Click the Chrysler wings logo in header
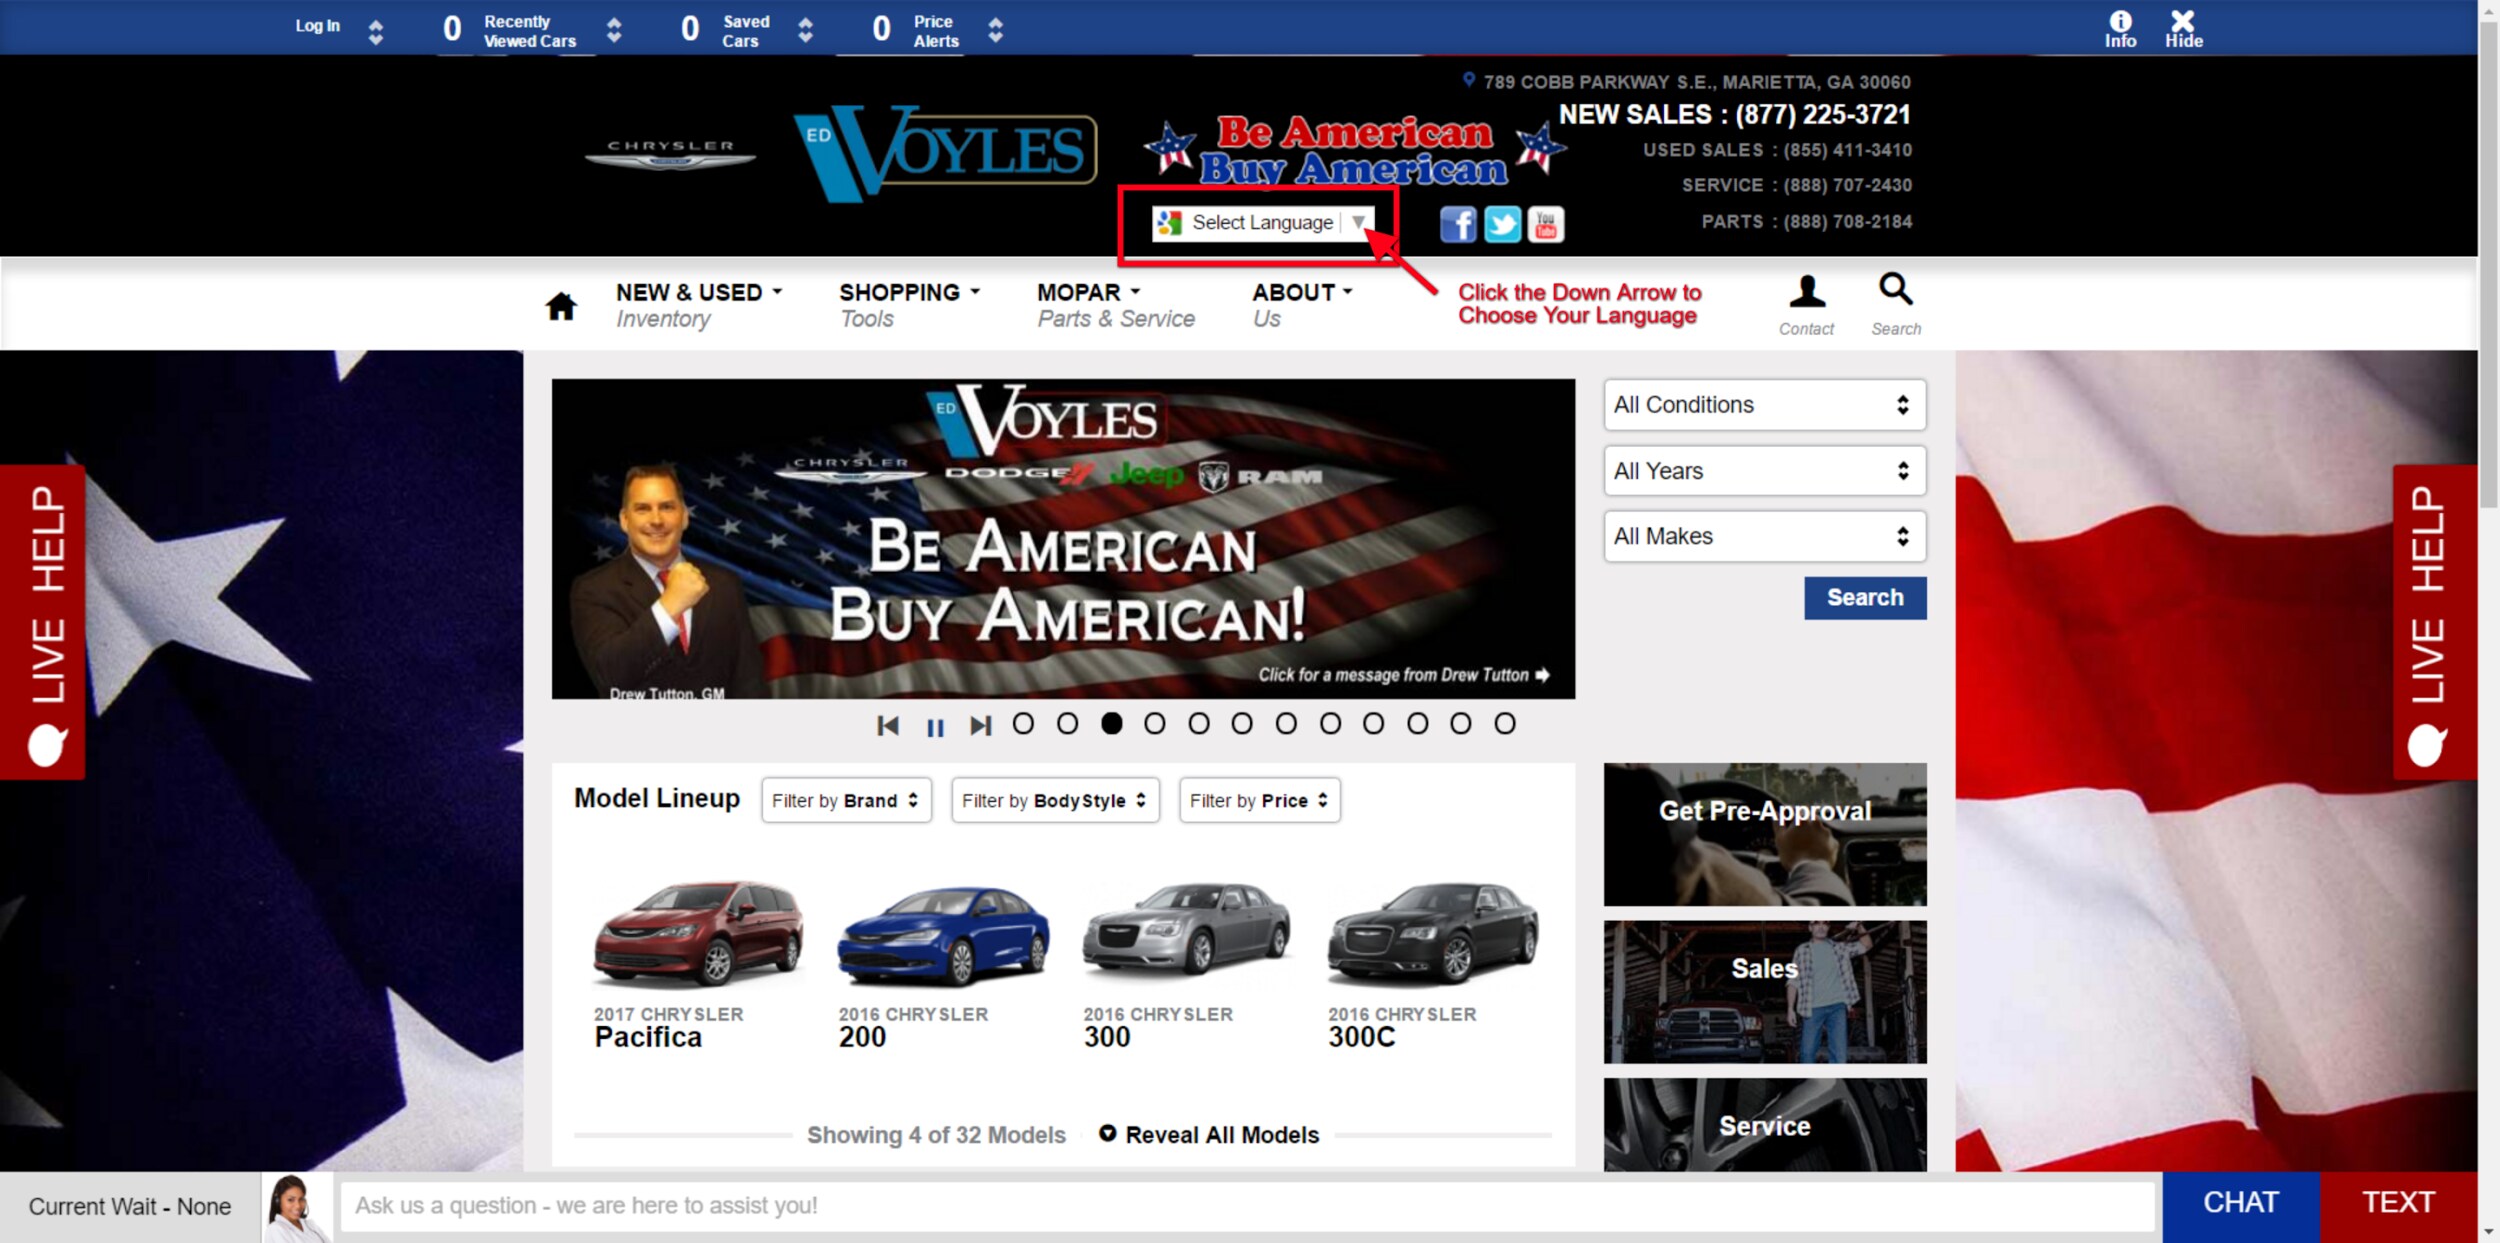This screenshot has height=1243, width=2500. point(670,154)
